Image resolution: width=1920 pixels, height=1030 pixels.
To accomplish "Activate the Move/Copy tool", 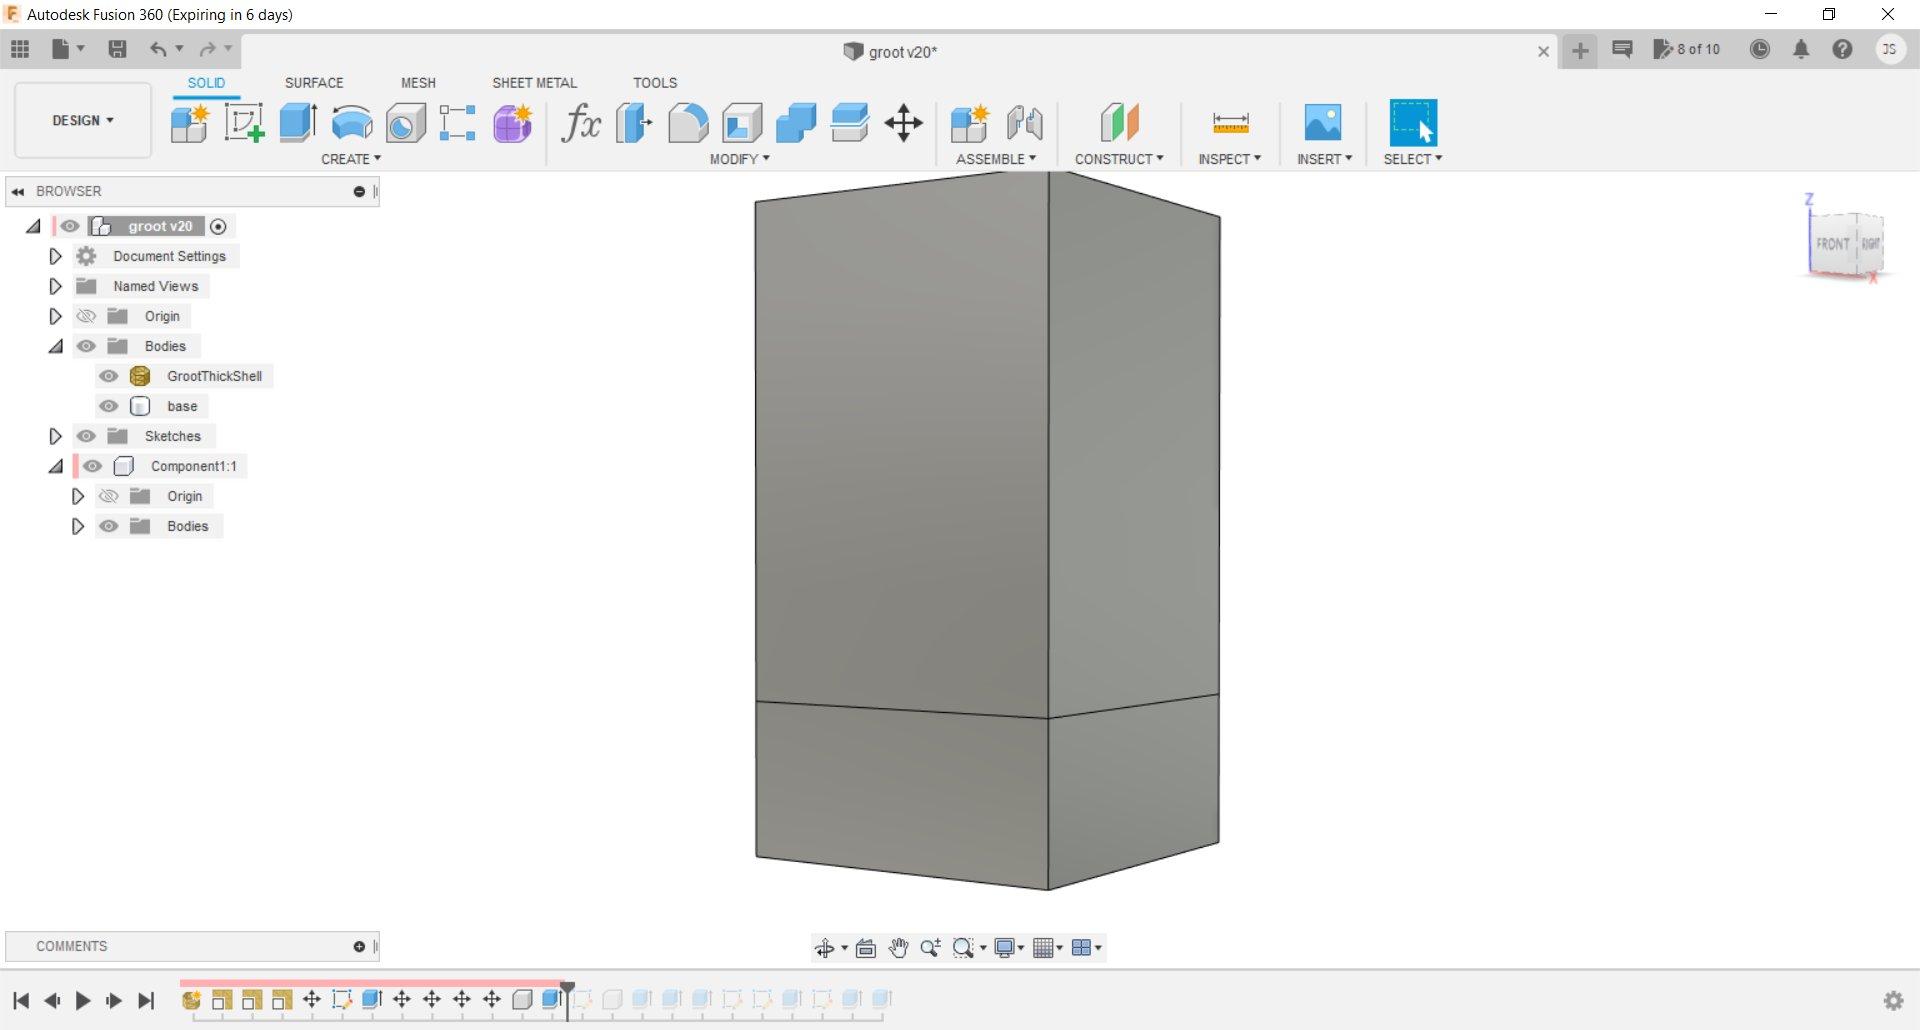I will (x=903, y=123).
